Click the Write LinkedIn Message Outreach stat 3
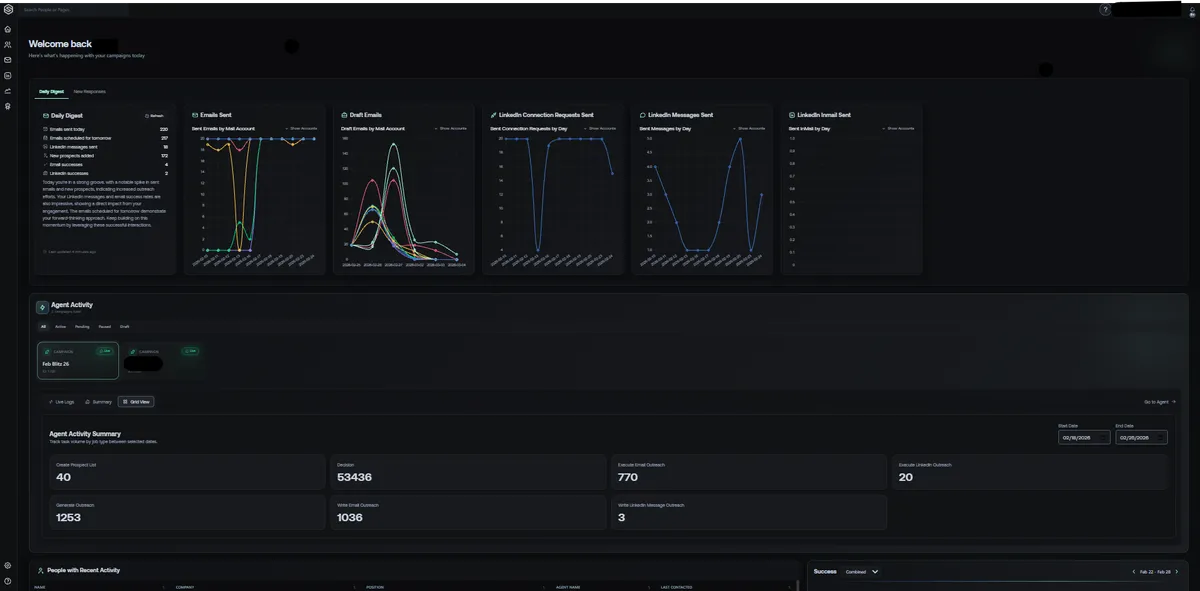The height and width of the screenshot is (591, 1200). [748, 512]
